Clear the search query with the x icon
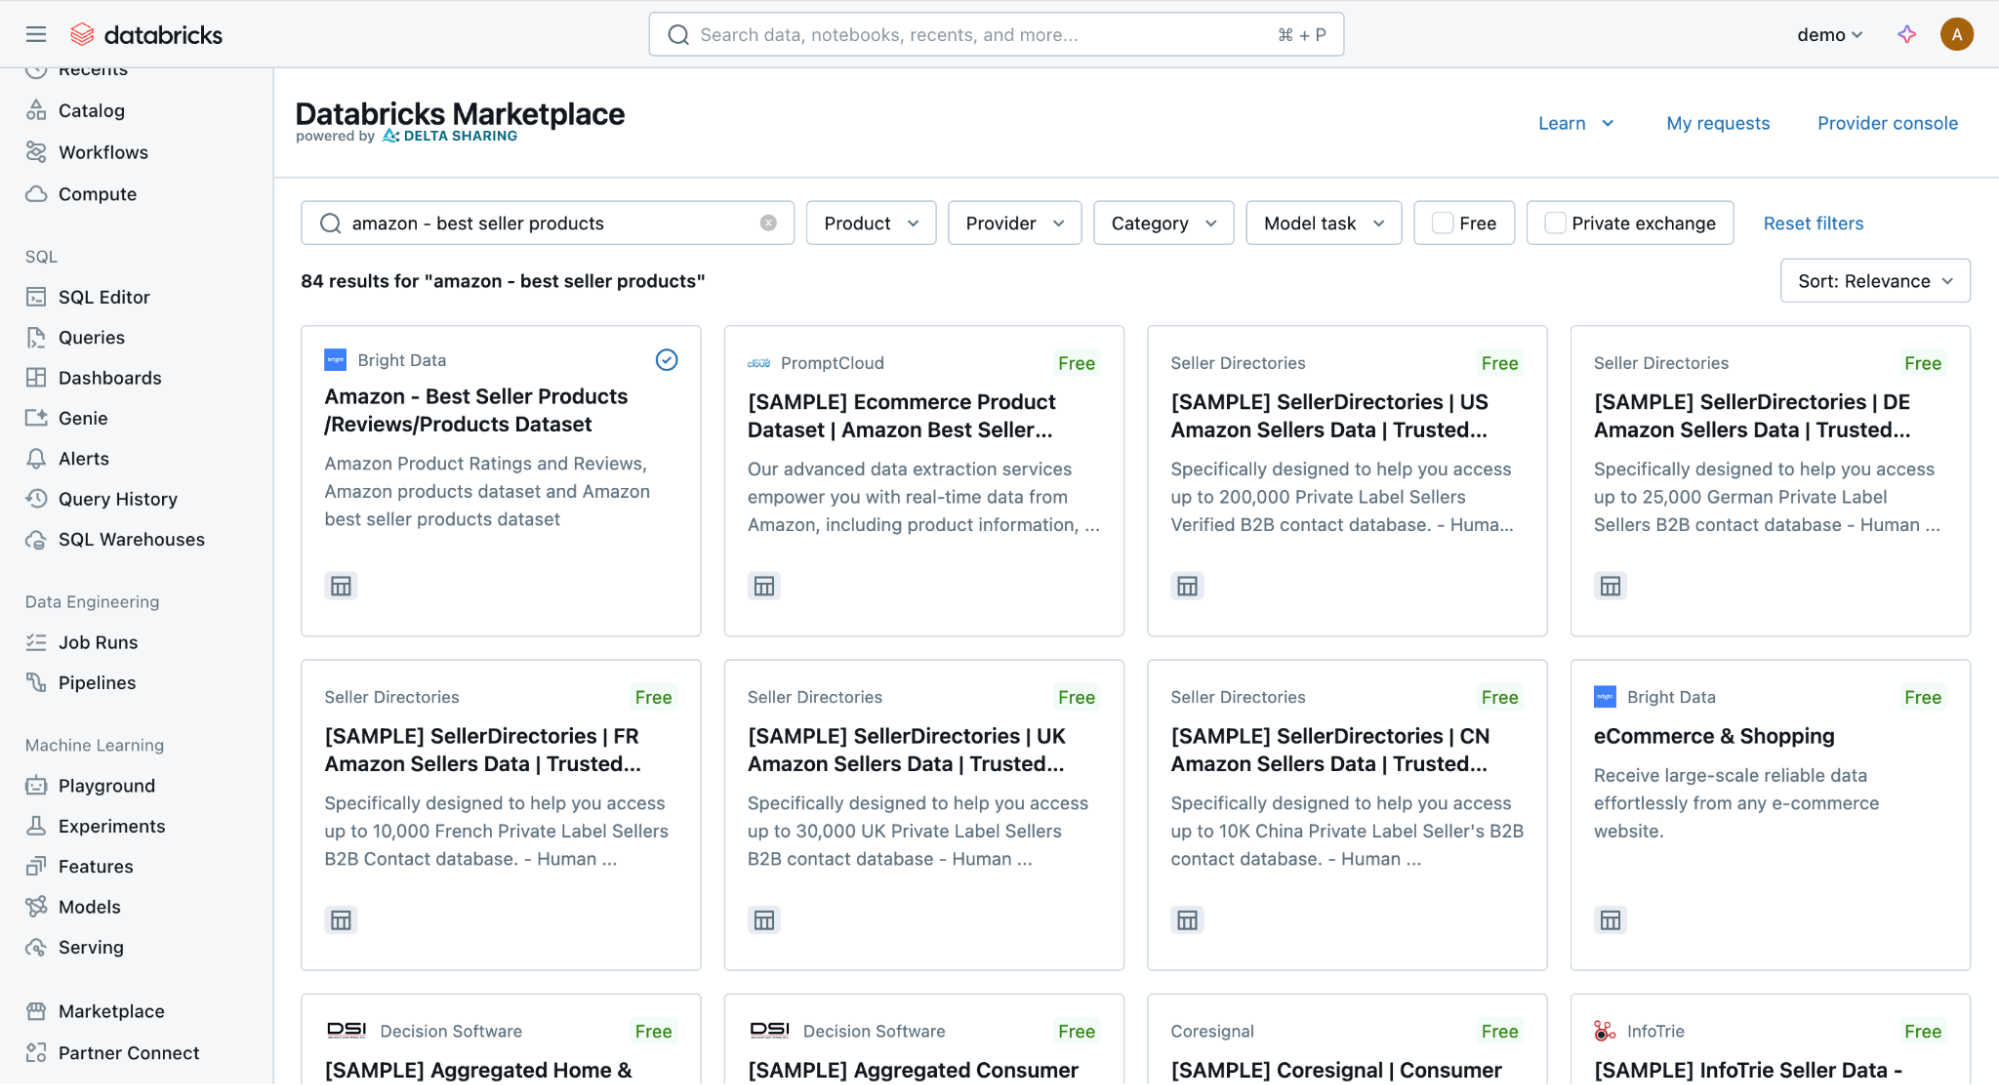This screenshot has height=1085, width=1999. tap(767, 223)
